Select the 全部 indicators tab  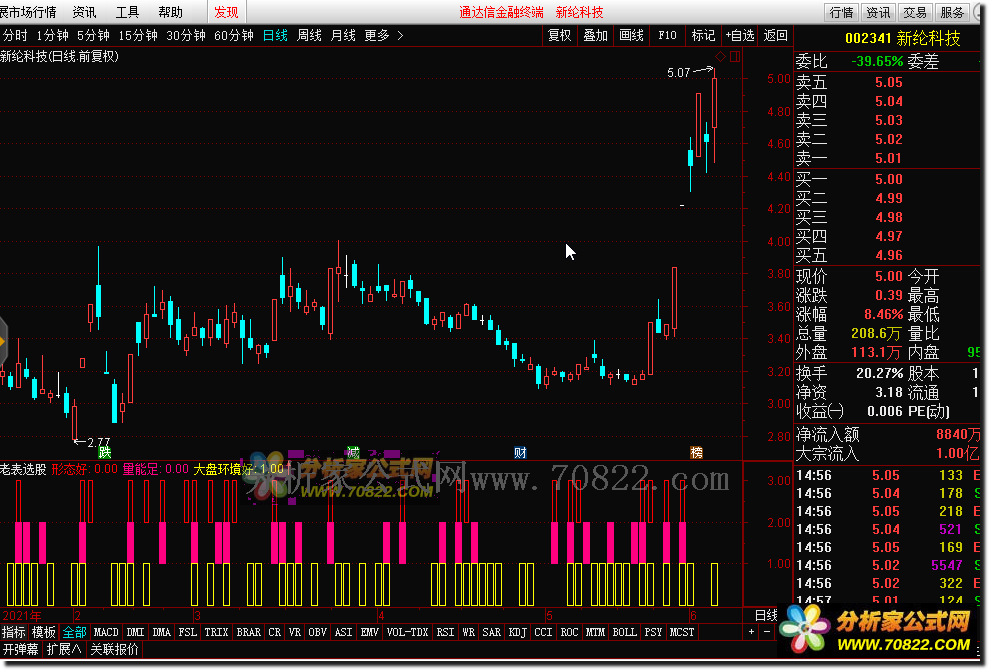click(x=75, y=632)
